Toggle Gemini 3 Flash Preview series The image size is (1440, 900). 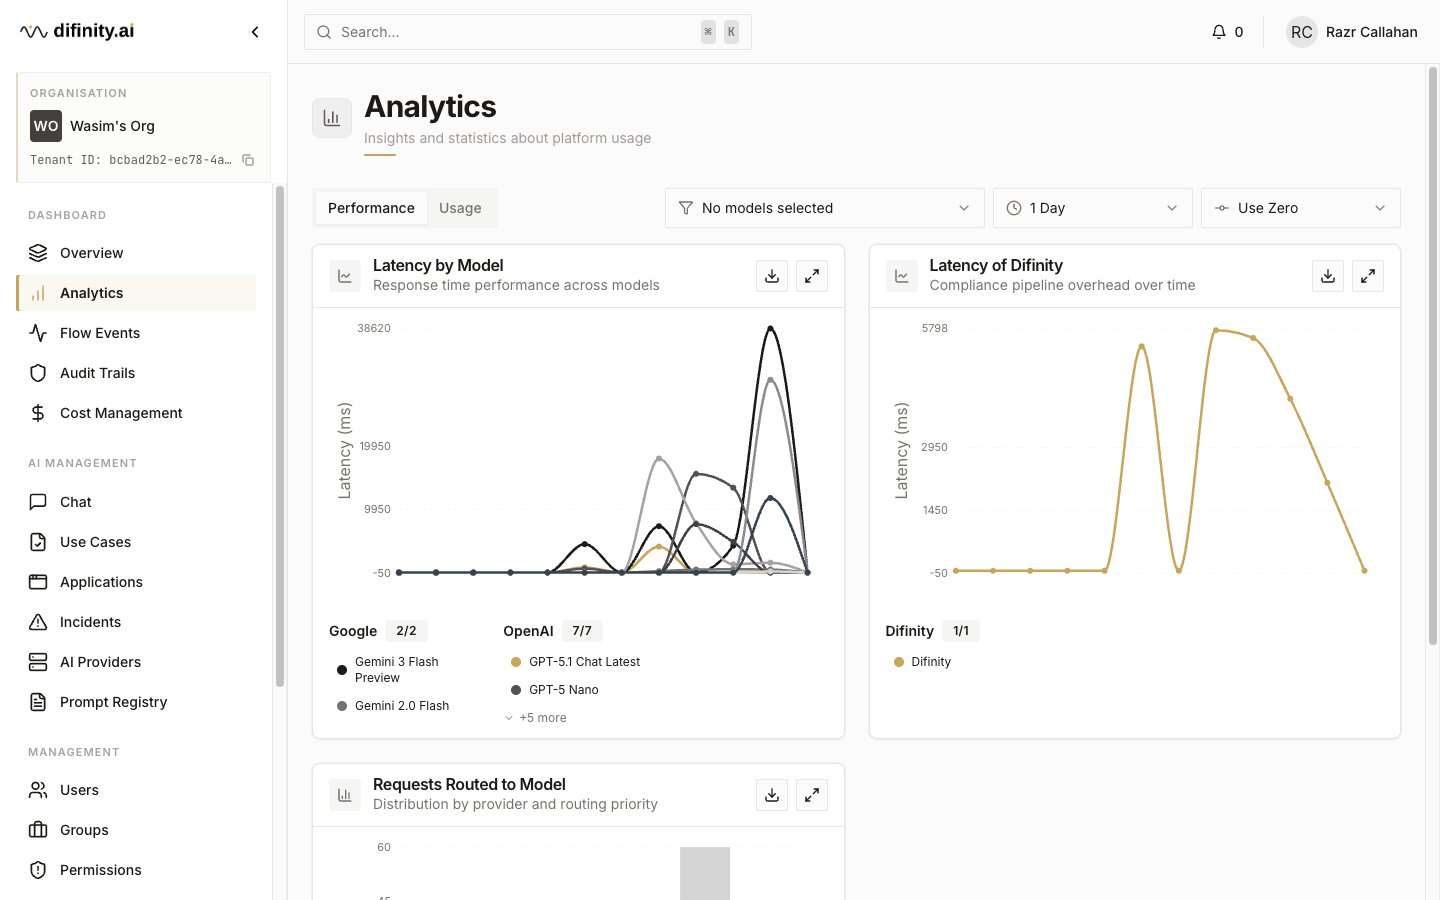pos(397,670)
